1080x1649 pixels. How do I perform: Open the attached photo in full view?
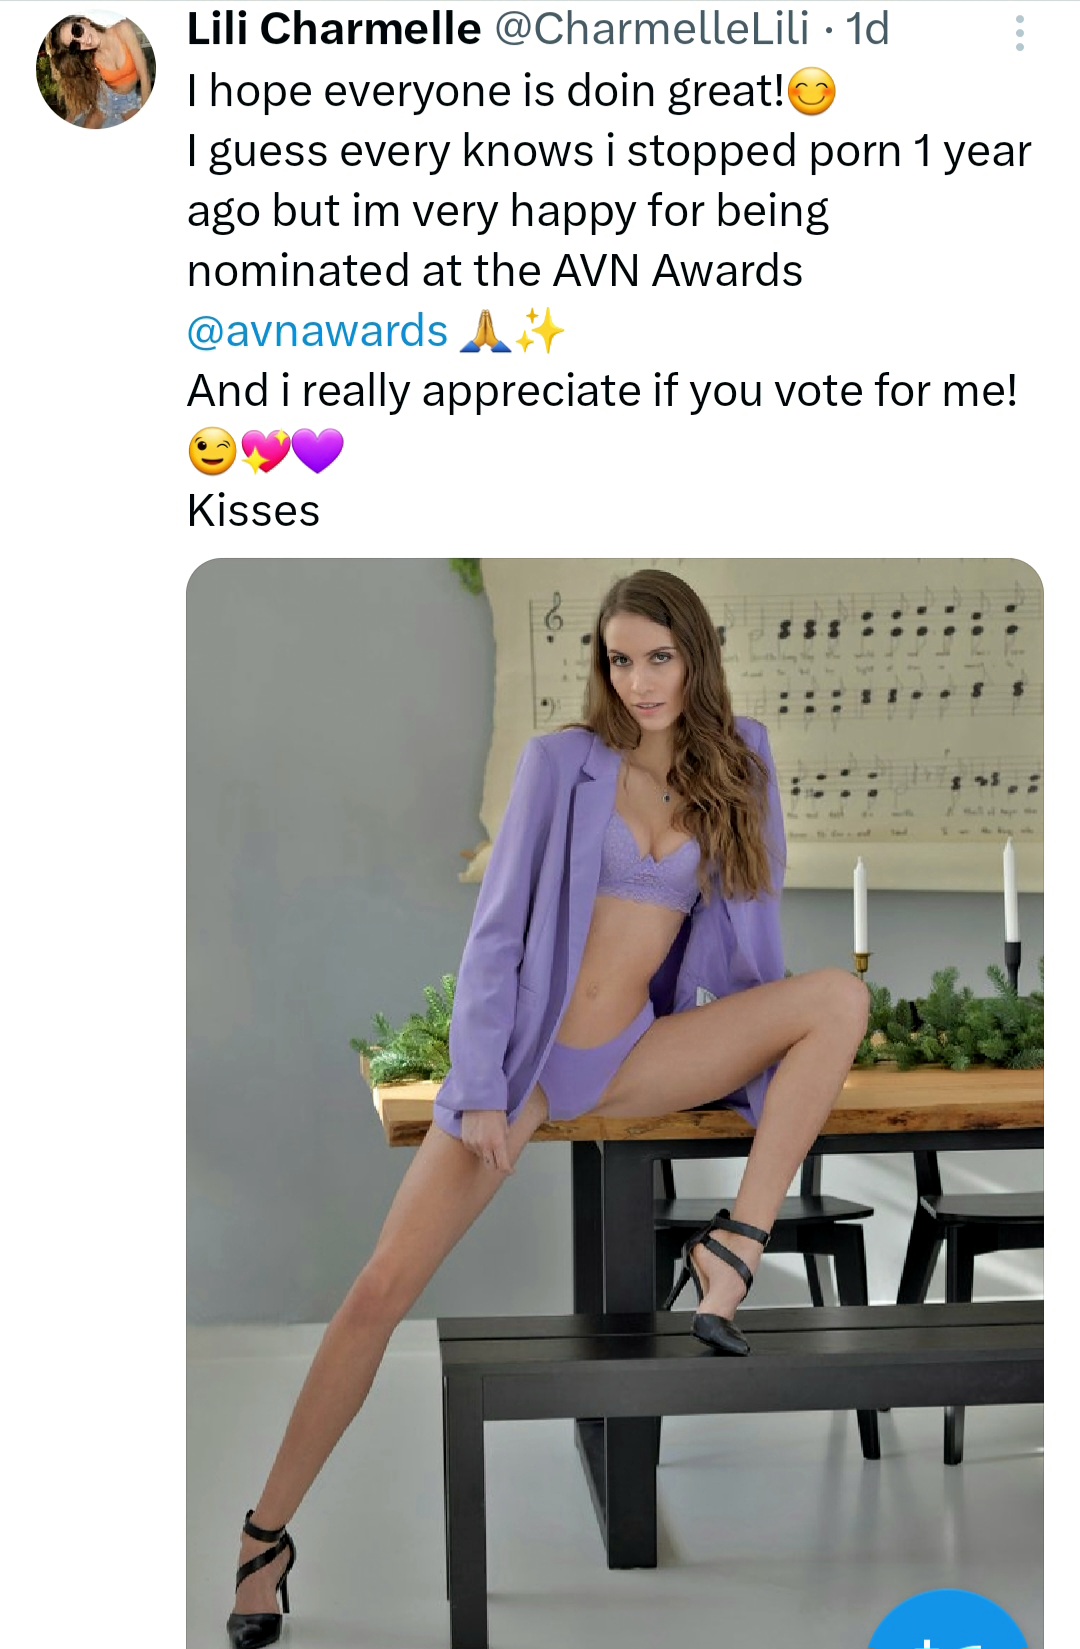pos(614,1100)
